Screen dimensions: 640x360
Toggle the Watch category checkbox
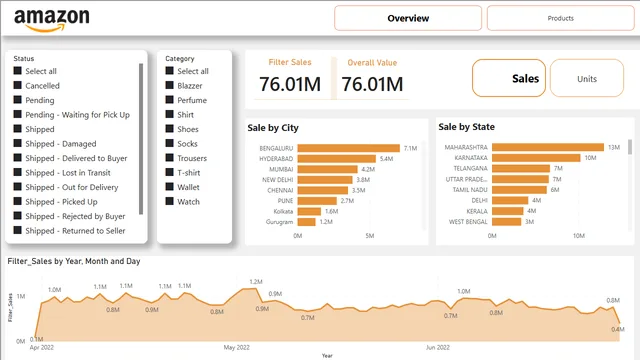point(169,201)
